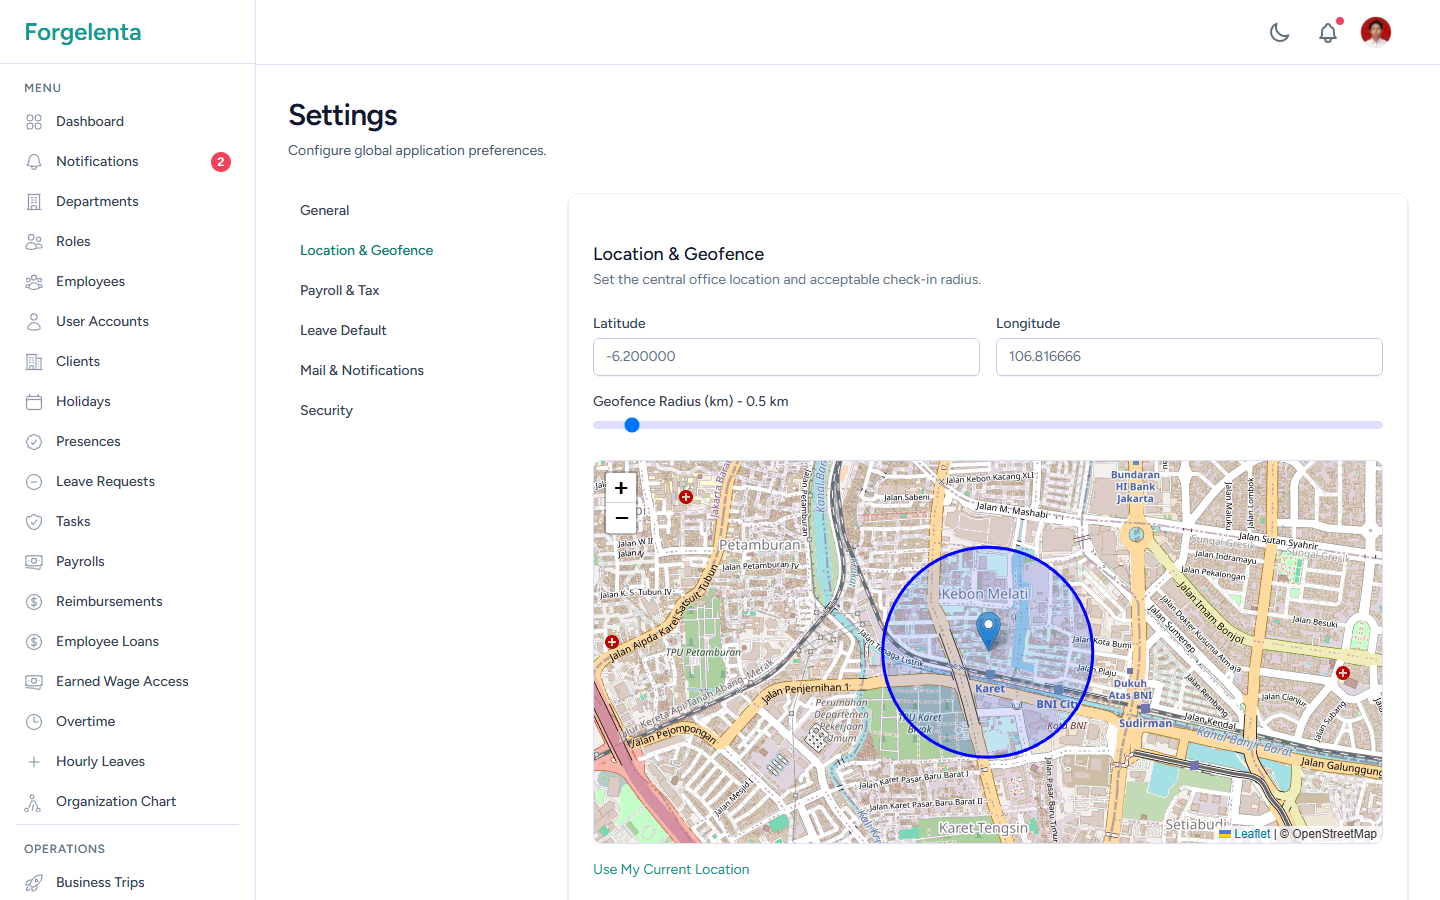Open the General settings tab
1440x900 pixels.
click(x=325, y=210)
